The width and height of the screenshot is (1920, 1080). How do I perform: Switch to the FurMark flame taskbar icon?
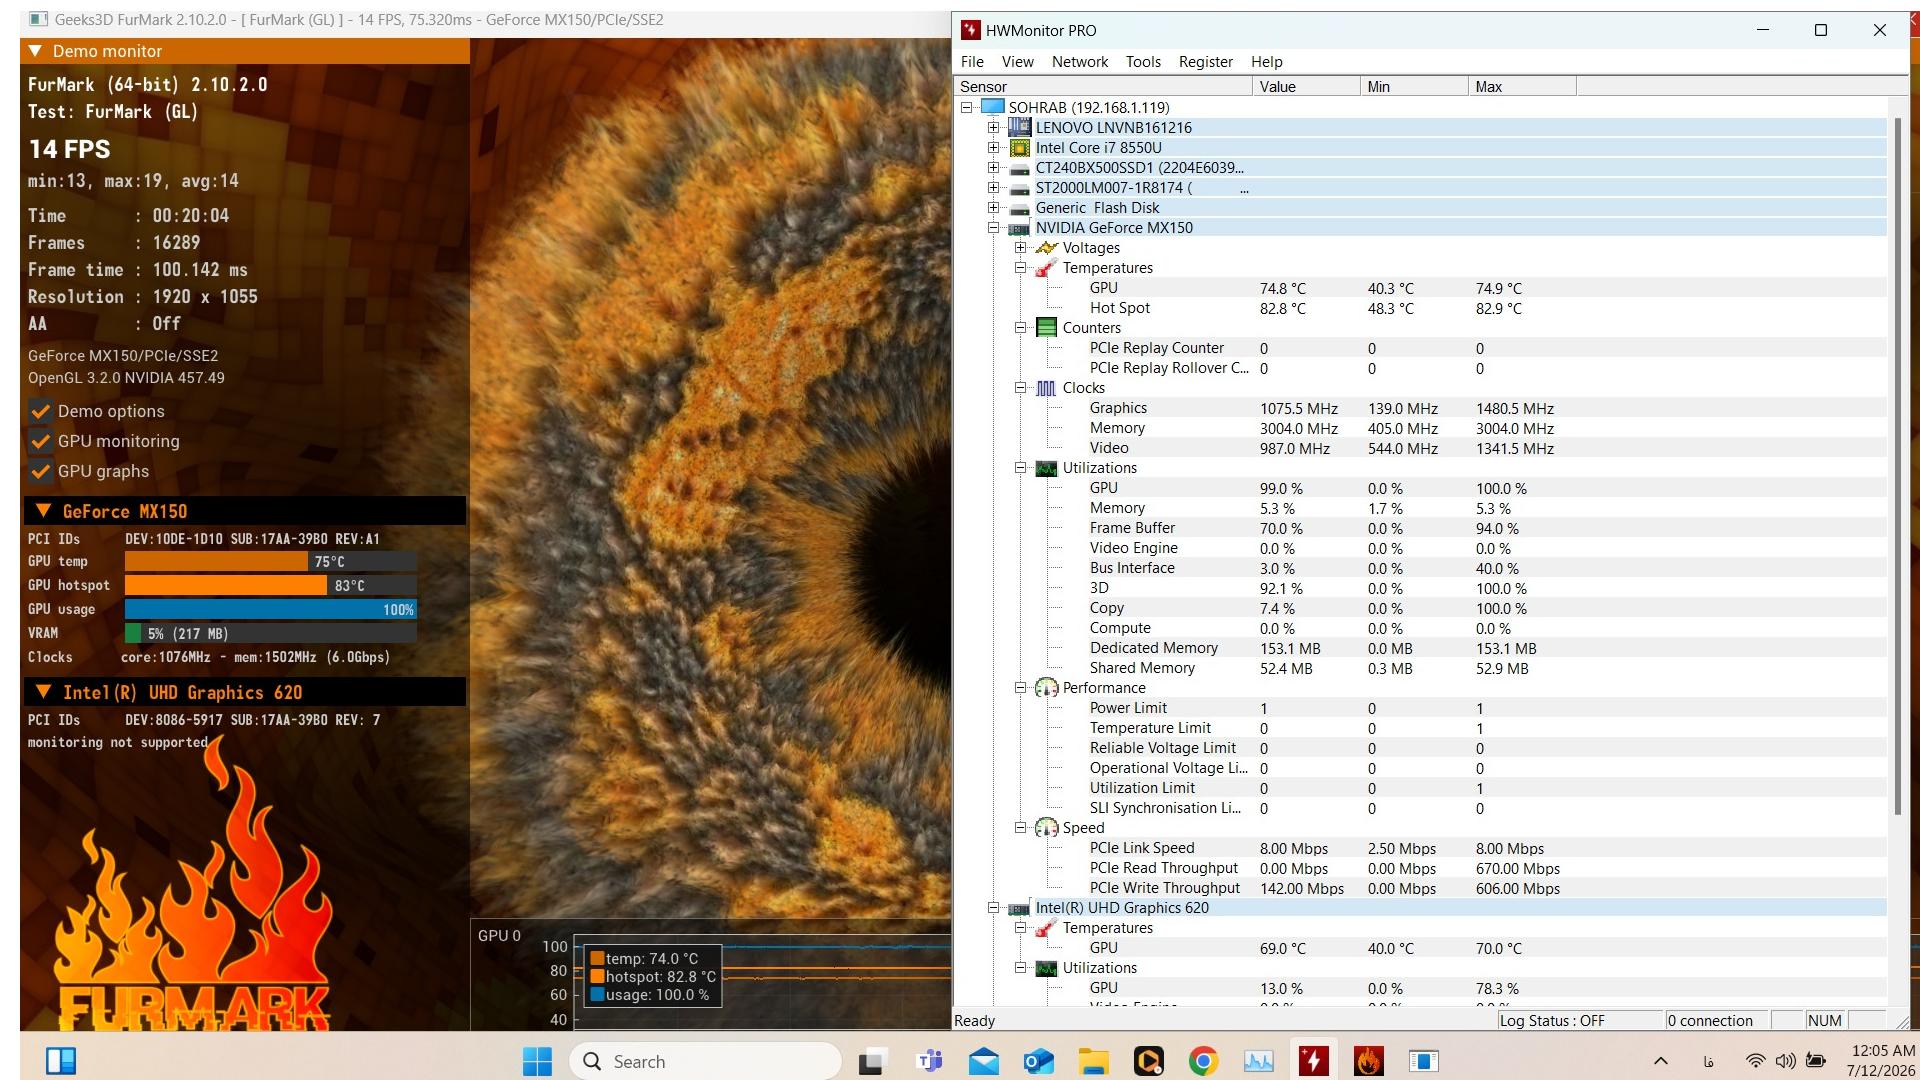tap(1368, 1061)
